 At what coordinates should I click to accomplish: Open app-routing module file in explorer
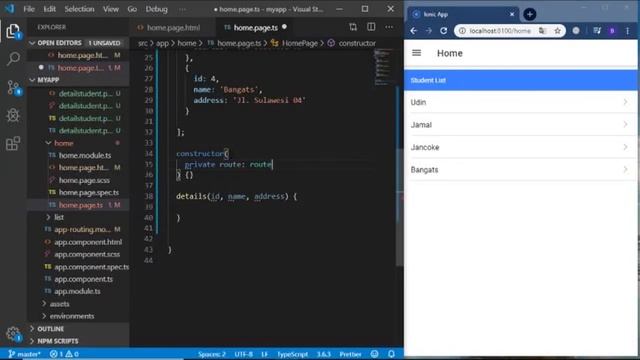pyautogui.click(x=82, y=230)
